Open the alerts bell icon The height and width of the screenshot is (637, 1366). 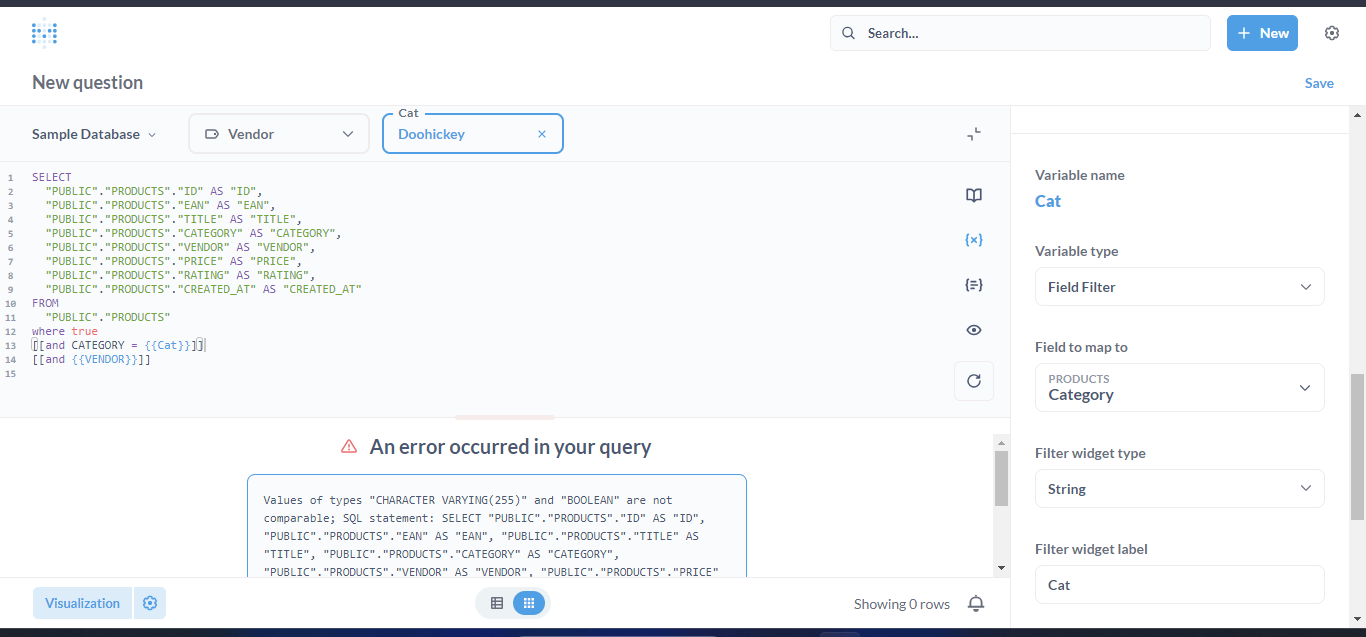[976, 603]
